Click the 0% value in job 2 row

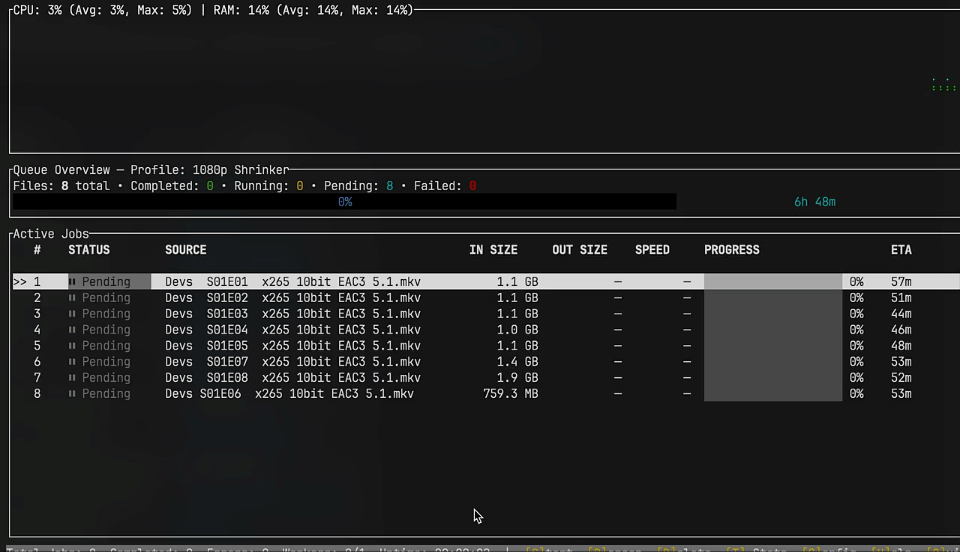(x=857, y=298)
